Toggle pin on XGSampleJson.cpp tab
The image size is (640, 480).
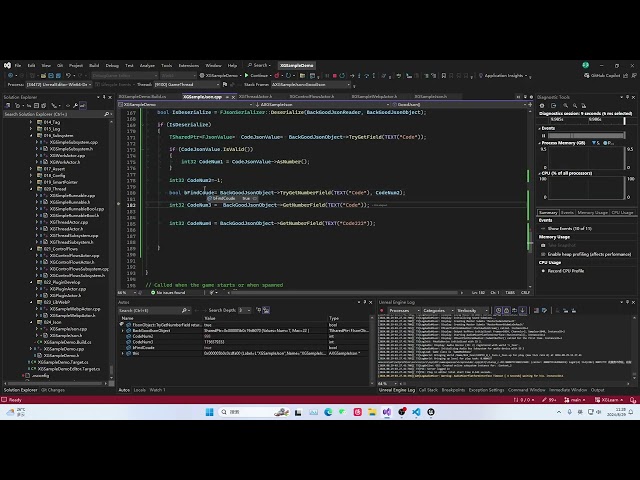click(x=227, y=97)
